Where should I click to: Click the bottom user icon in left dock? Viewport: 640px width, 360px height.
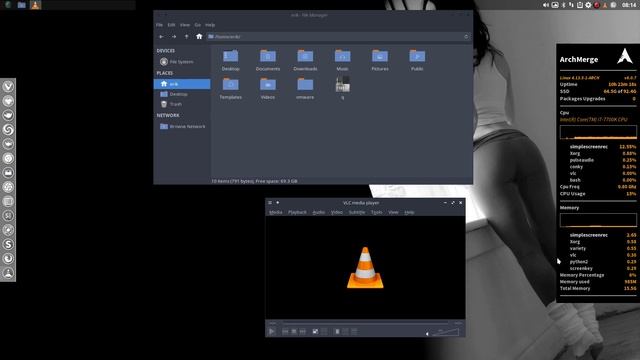(x=8, y=273)
